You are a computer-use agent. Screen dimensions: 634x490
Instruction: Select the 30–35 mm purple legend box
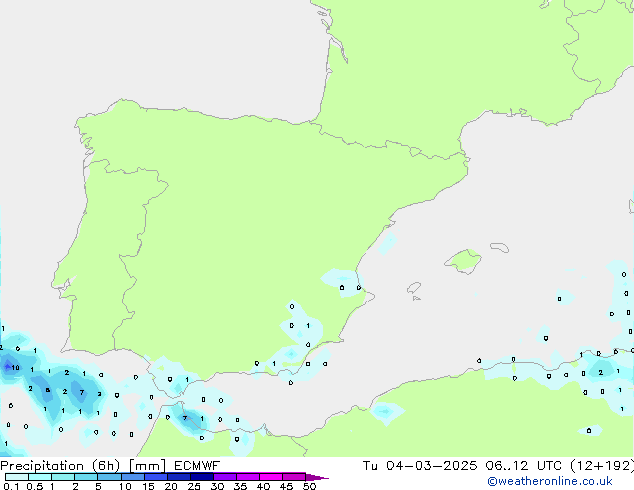click(x=225, y=477)
